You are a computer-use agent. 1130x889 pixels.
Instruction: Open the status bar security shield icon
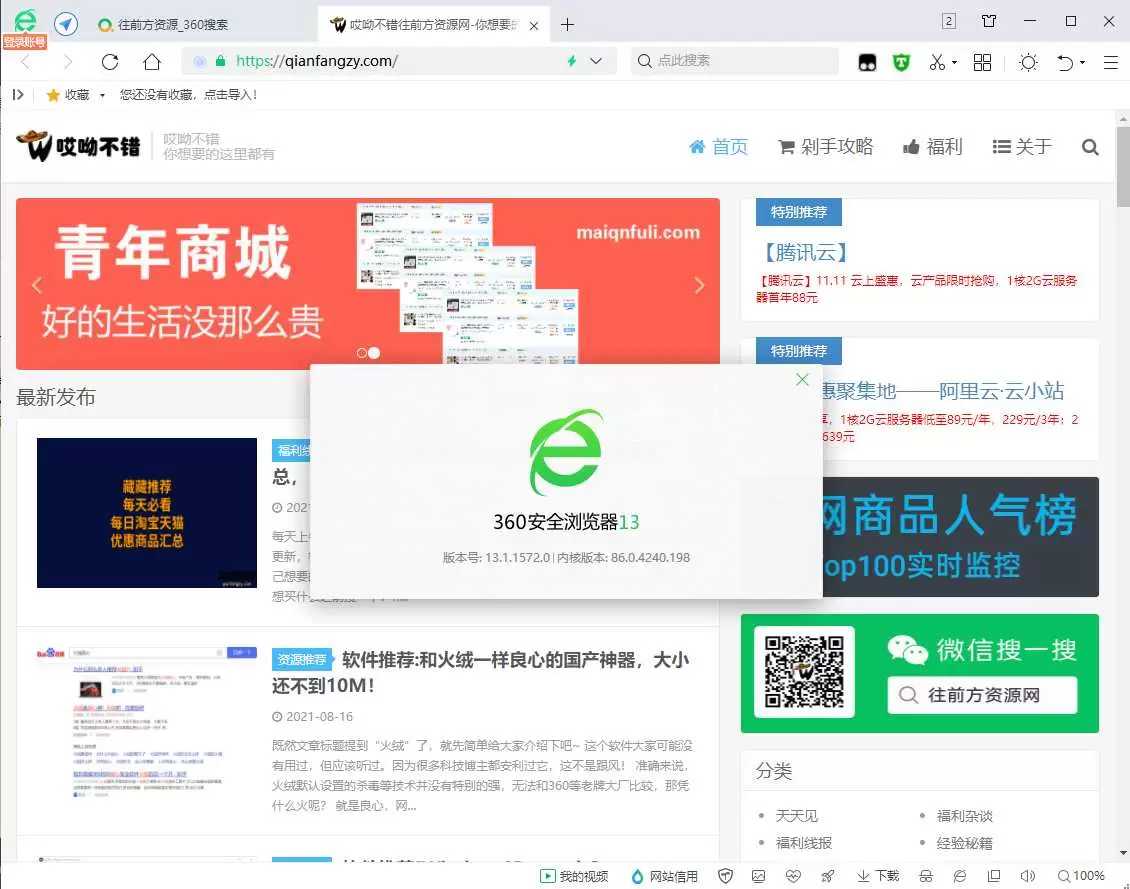point(726,876)
